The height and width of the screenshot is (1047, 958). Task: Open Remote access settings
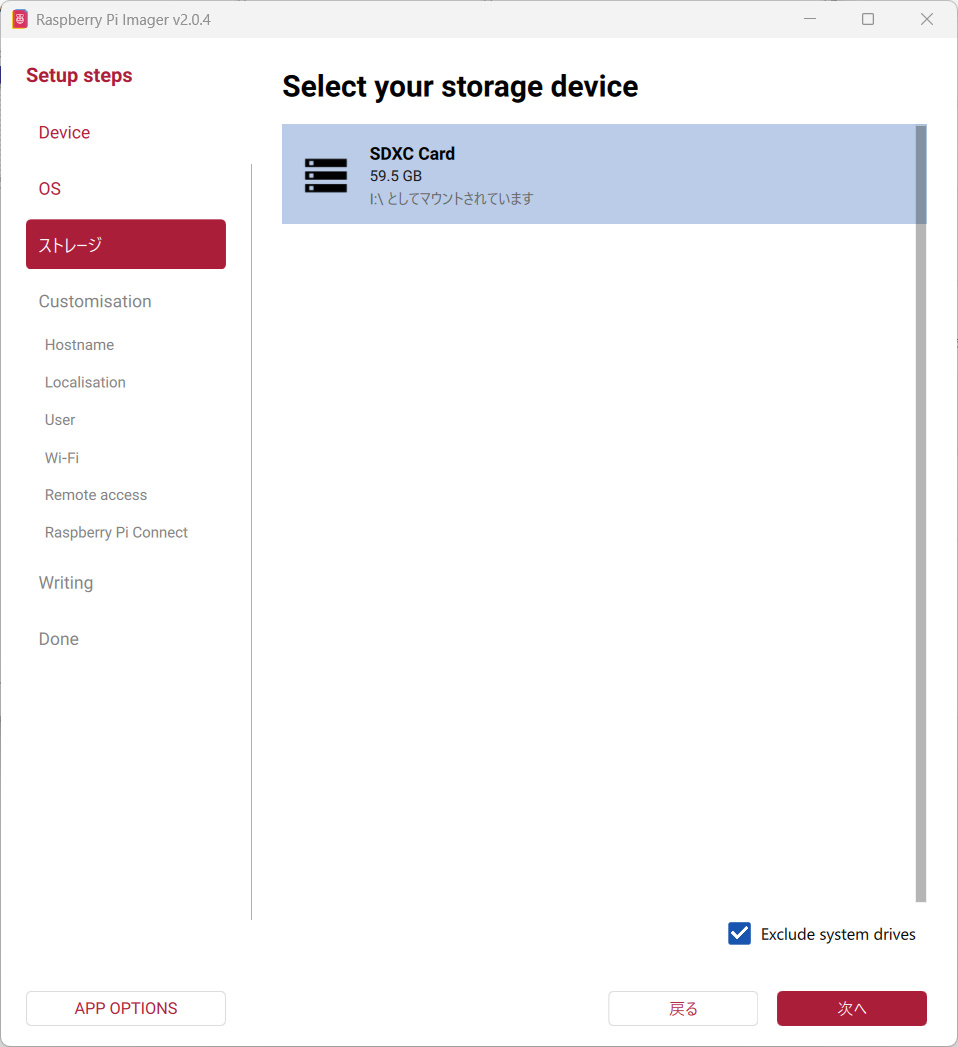pos(96,495)
